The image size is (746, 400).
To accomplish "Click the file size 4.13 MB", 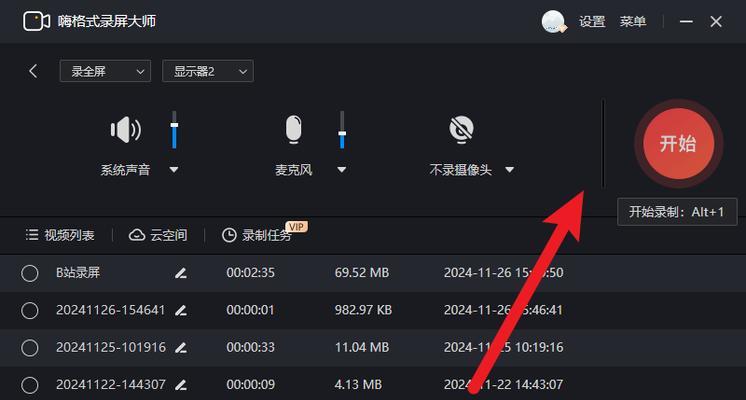I will (x=358, y=384).
